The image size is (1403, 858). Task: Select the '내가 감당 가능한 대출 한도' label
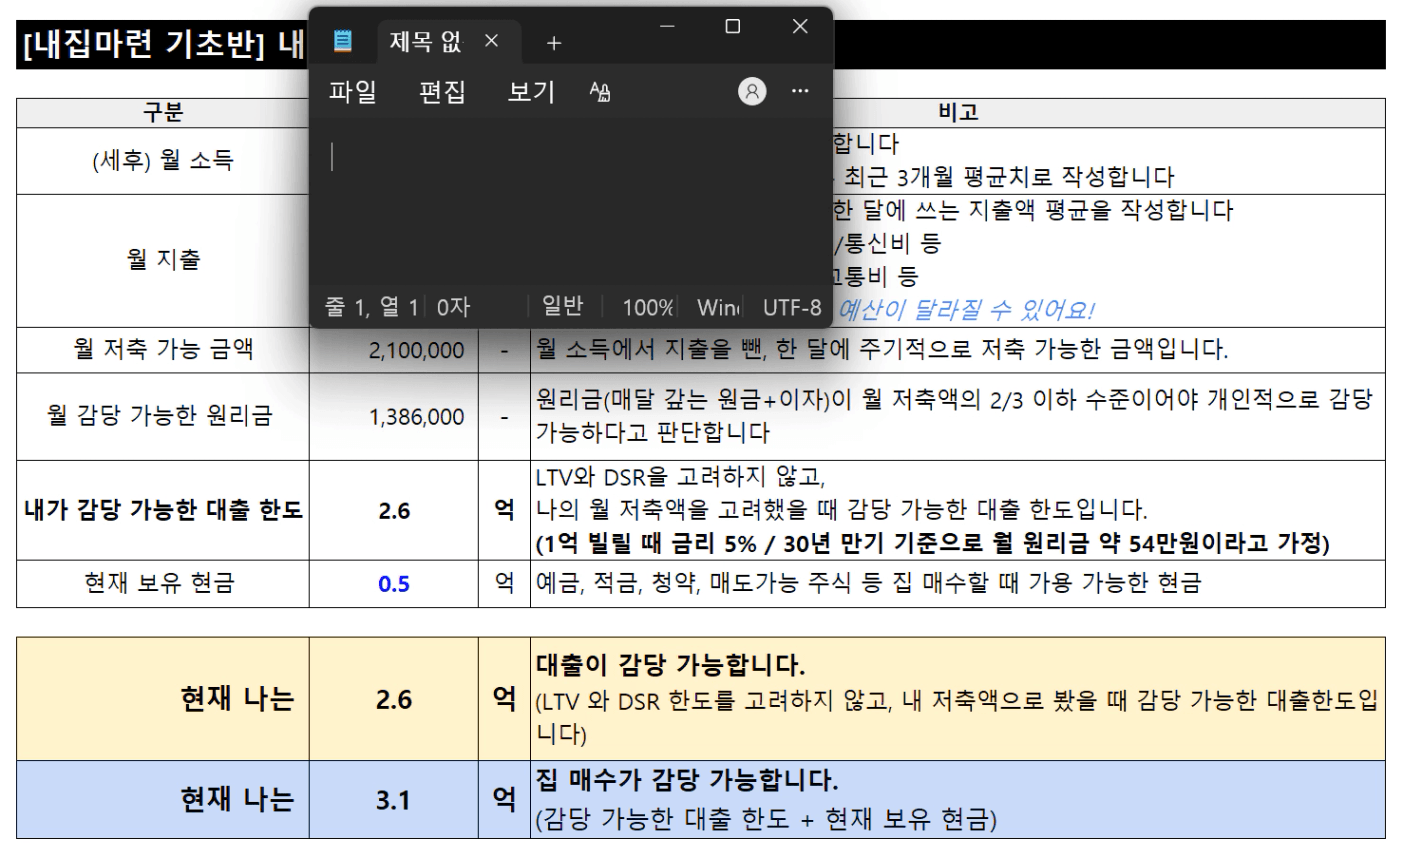163,510
